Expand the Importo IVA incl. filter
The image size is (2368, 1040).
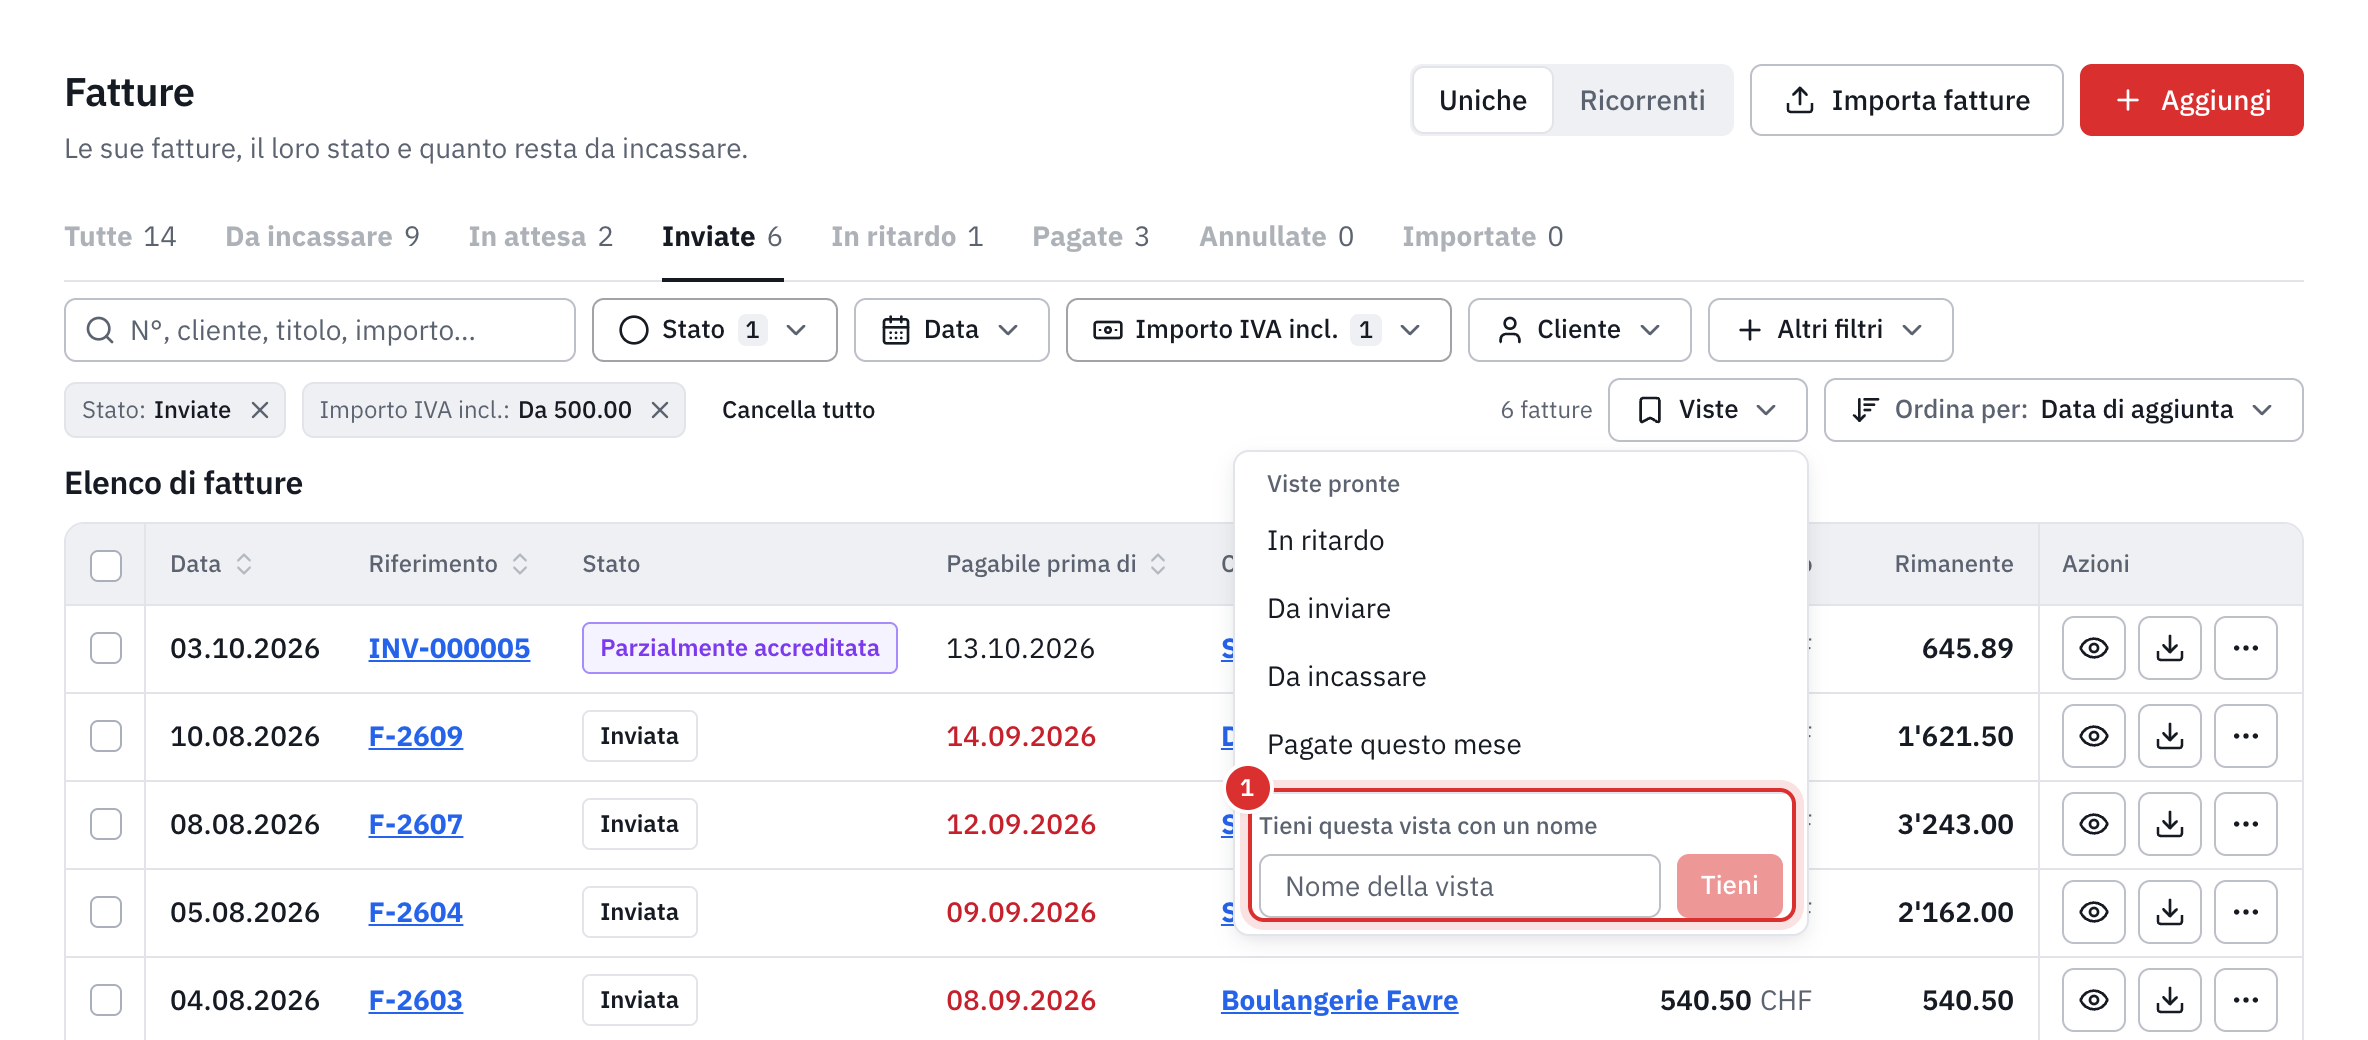pyautogui.click(x=1258, y=330)
